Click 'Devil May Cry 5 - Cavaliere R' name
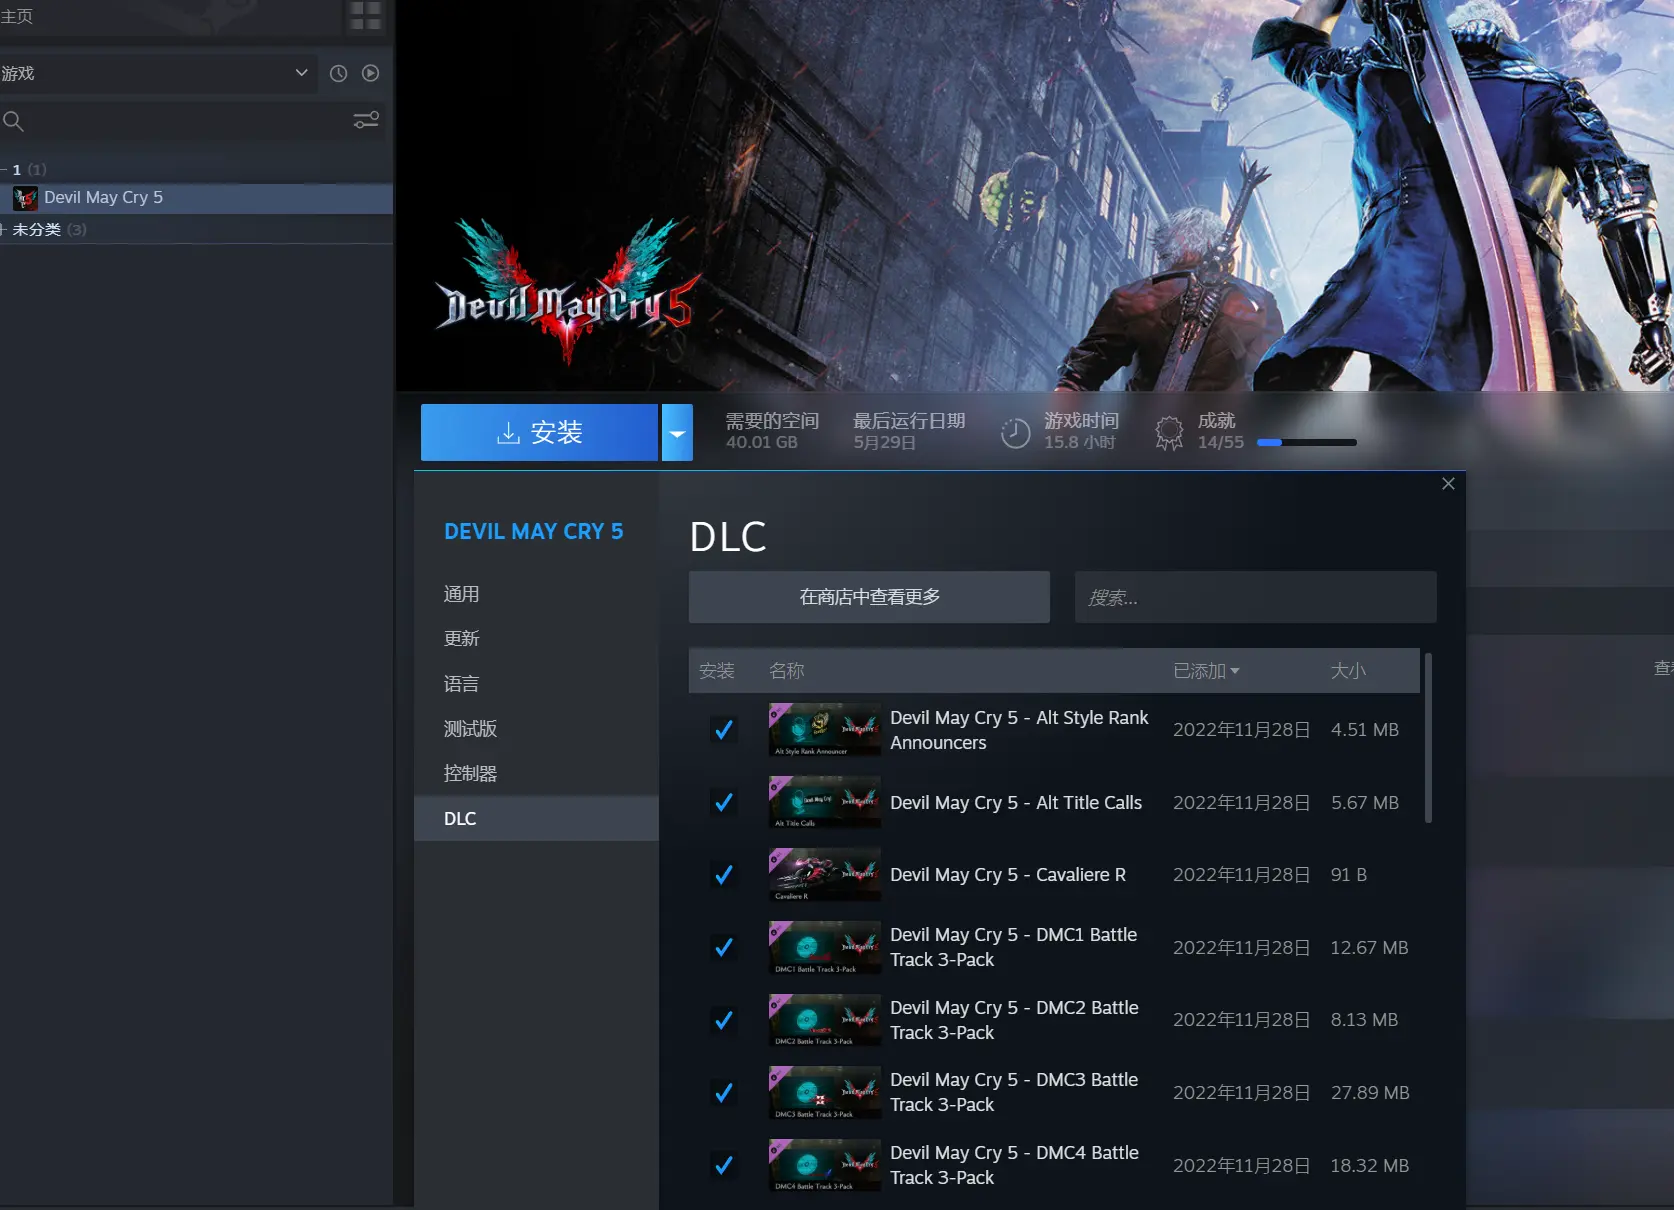Screen dimensions: 1674x1210 click(x=1008, y=875)
